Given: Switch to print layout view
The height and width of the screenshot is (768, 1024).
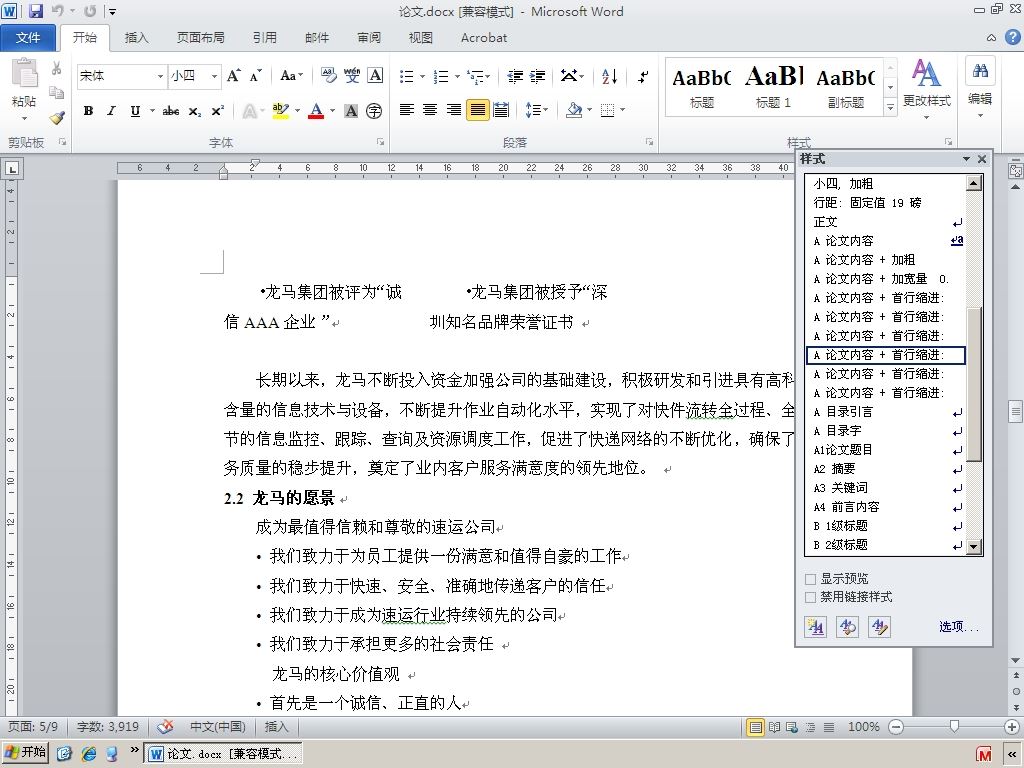Looking at the screenshot, I should 756,727.
